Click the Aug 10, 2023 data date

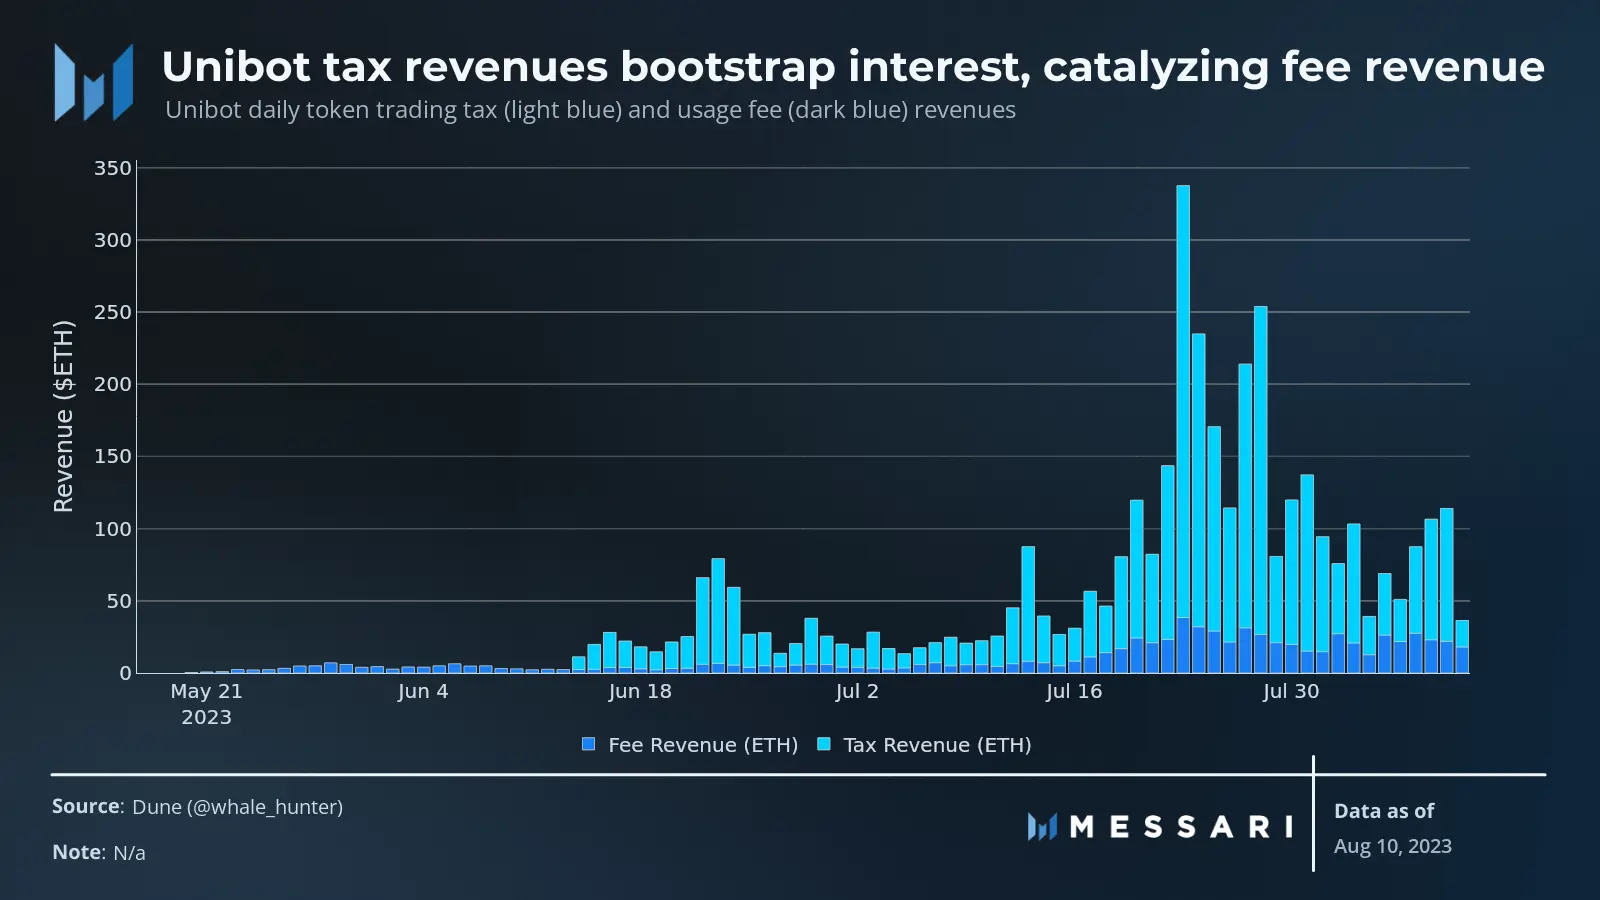[1393, 846]
